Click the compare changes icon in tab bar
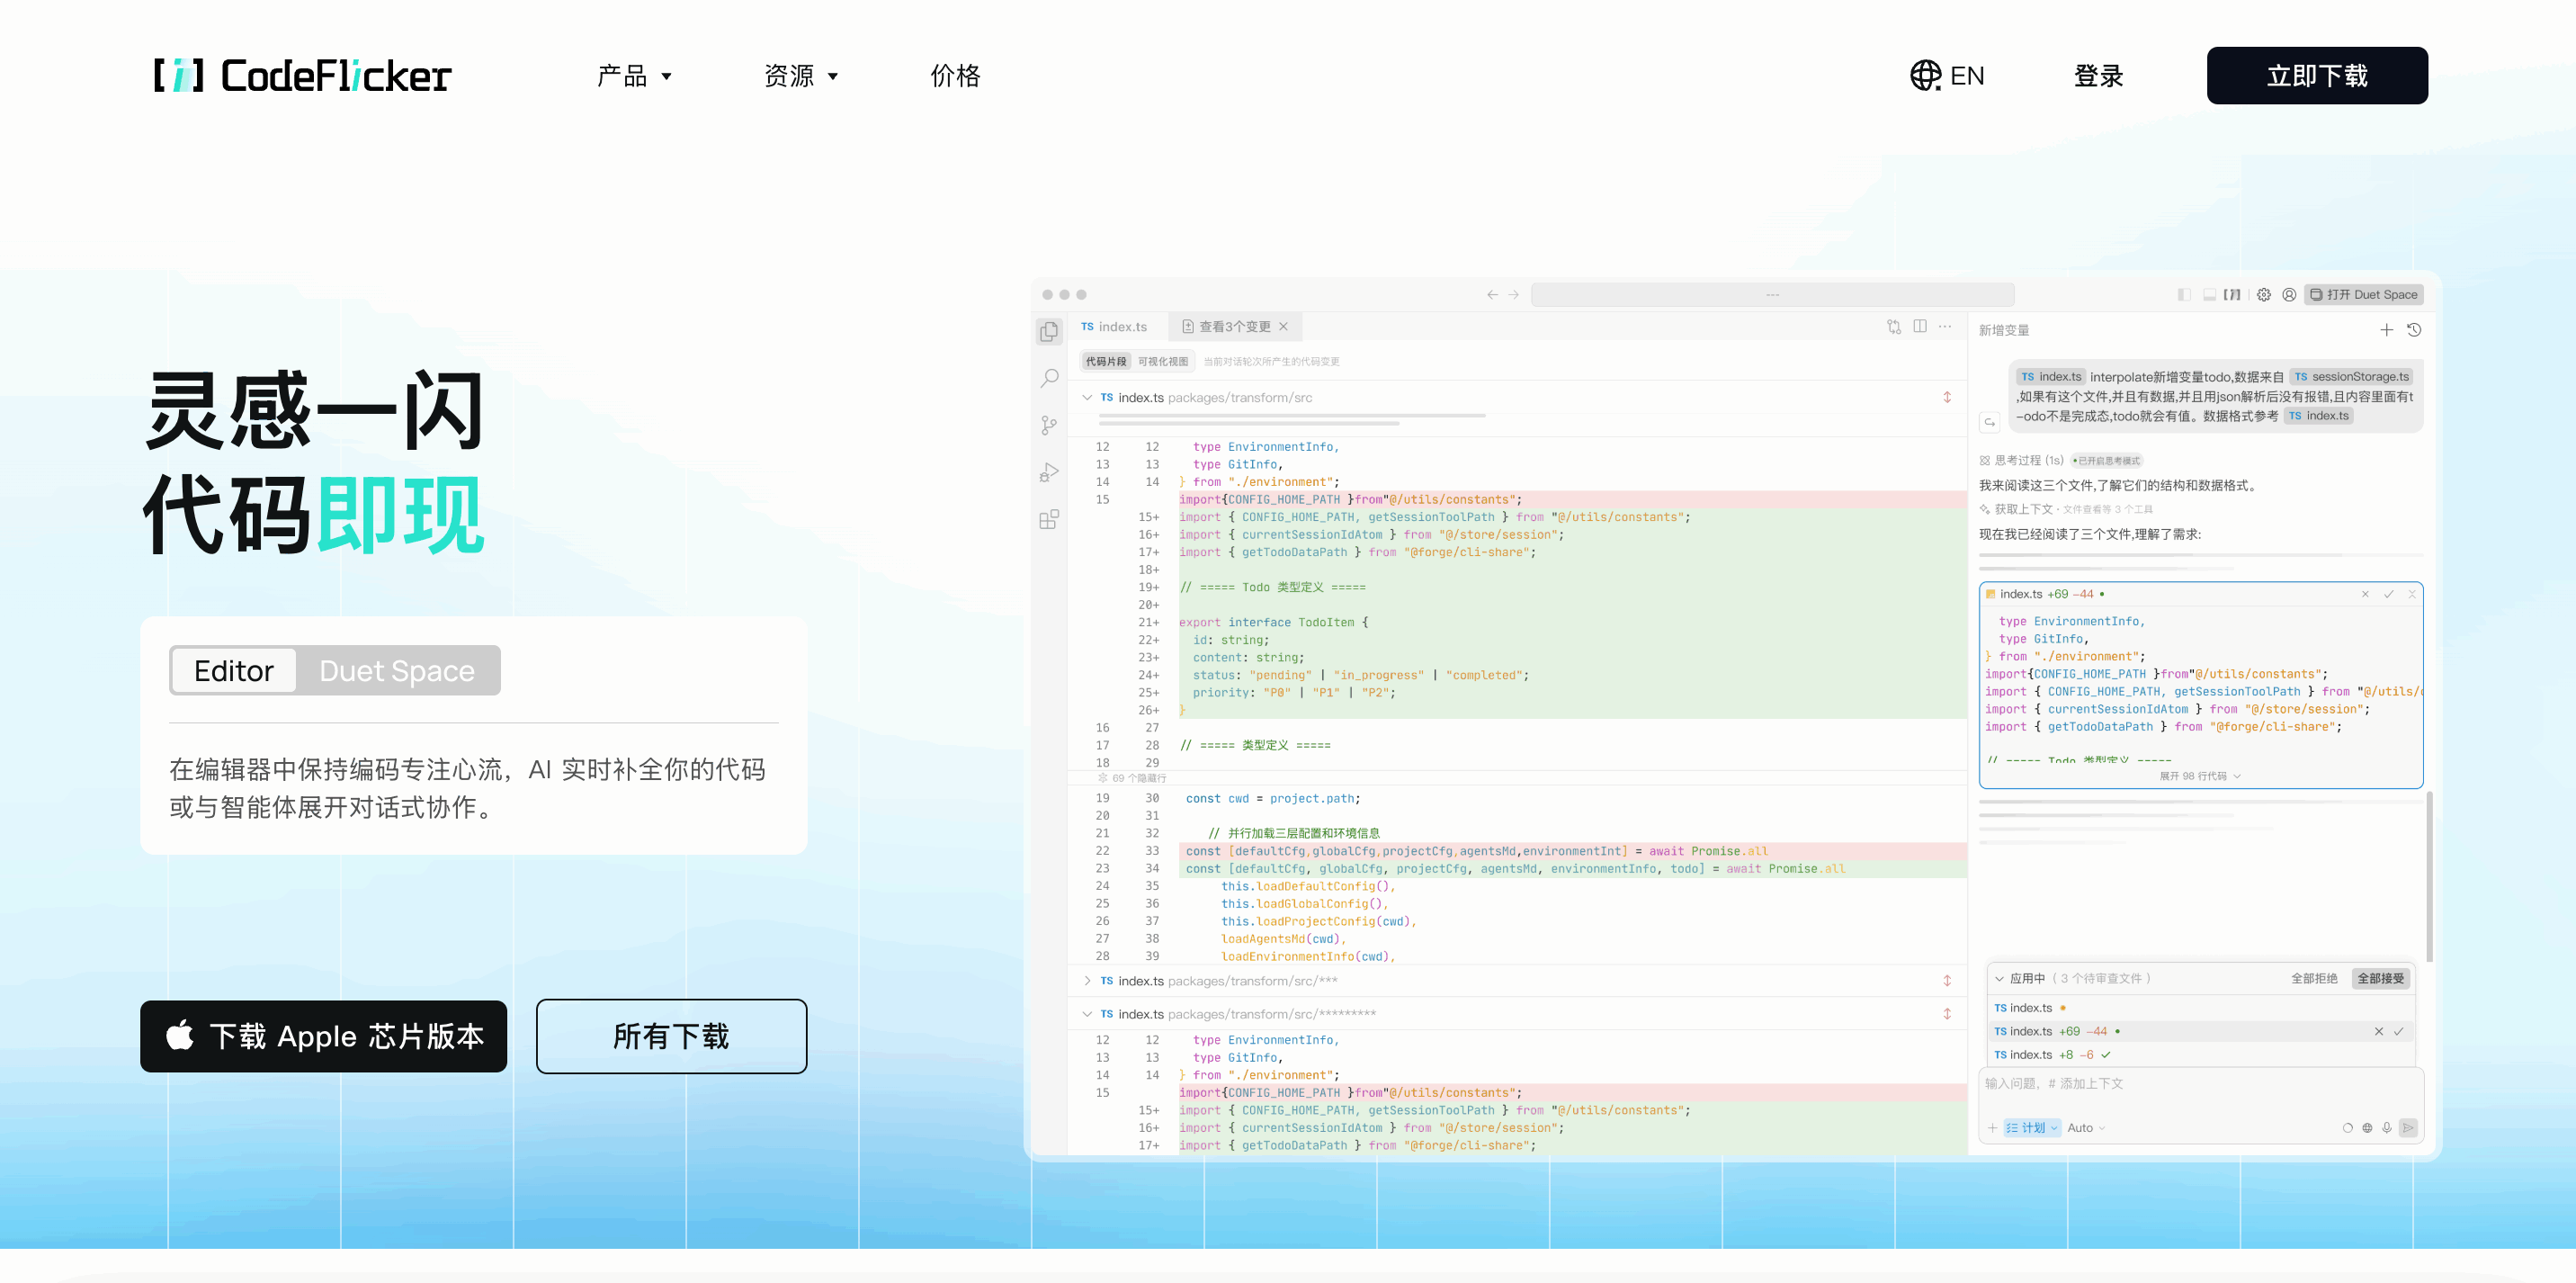2576x1283 pixels. [1894, 326]
